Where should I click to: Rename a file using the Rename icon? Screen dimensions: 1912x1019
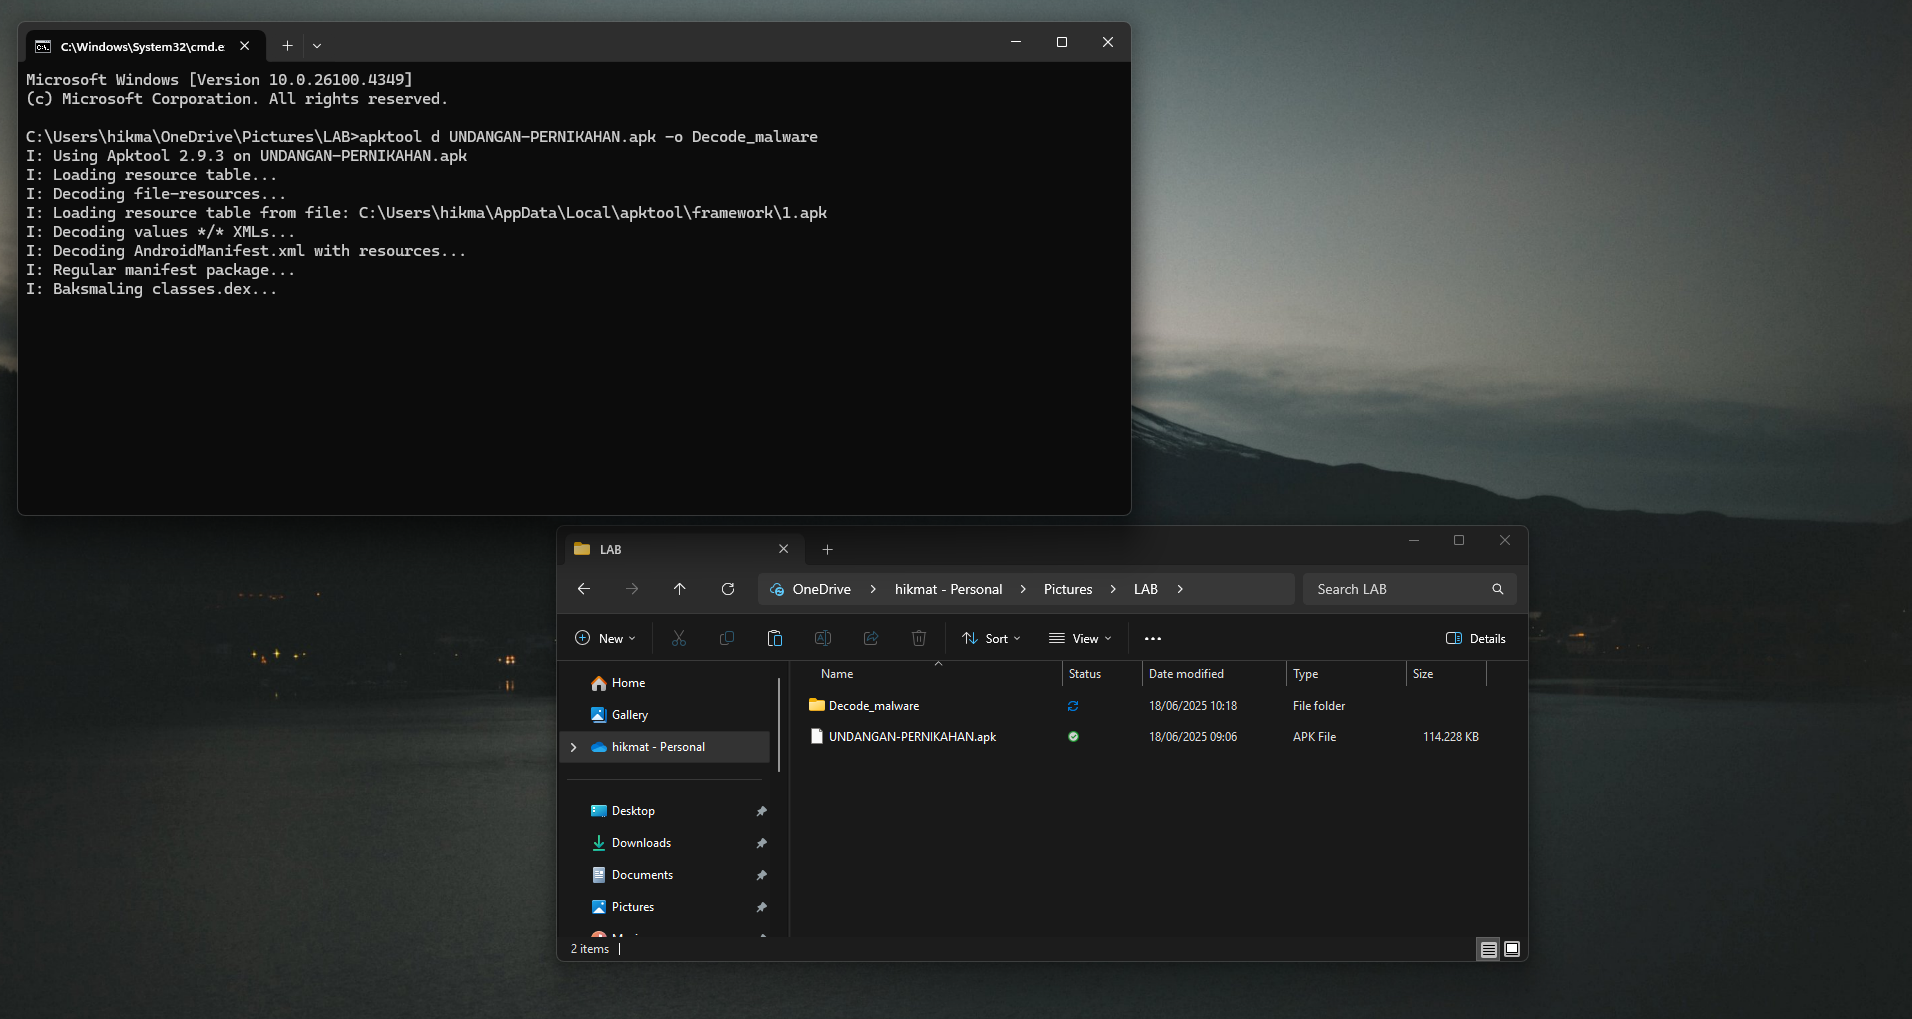824,638
